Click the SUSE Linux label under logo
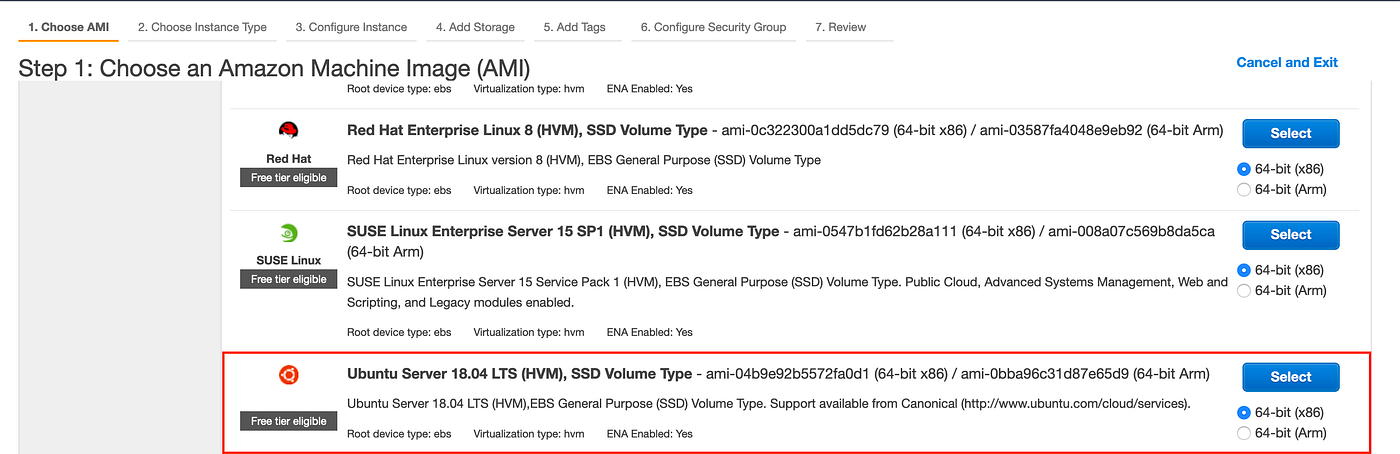The height and width of the screenshot is (454, 1400). tap(289, 260)
